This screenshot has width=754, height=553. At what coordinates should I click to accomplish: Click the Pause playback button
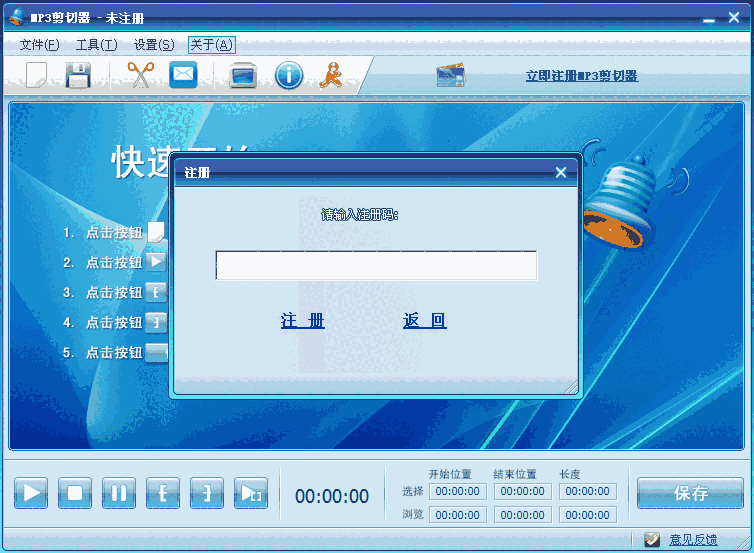119,493
